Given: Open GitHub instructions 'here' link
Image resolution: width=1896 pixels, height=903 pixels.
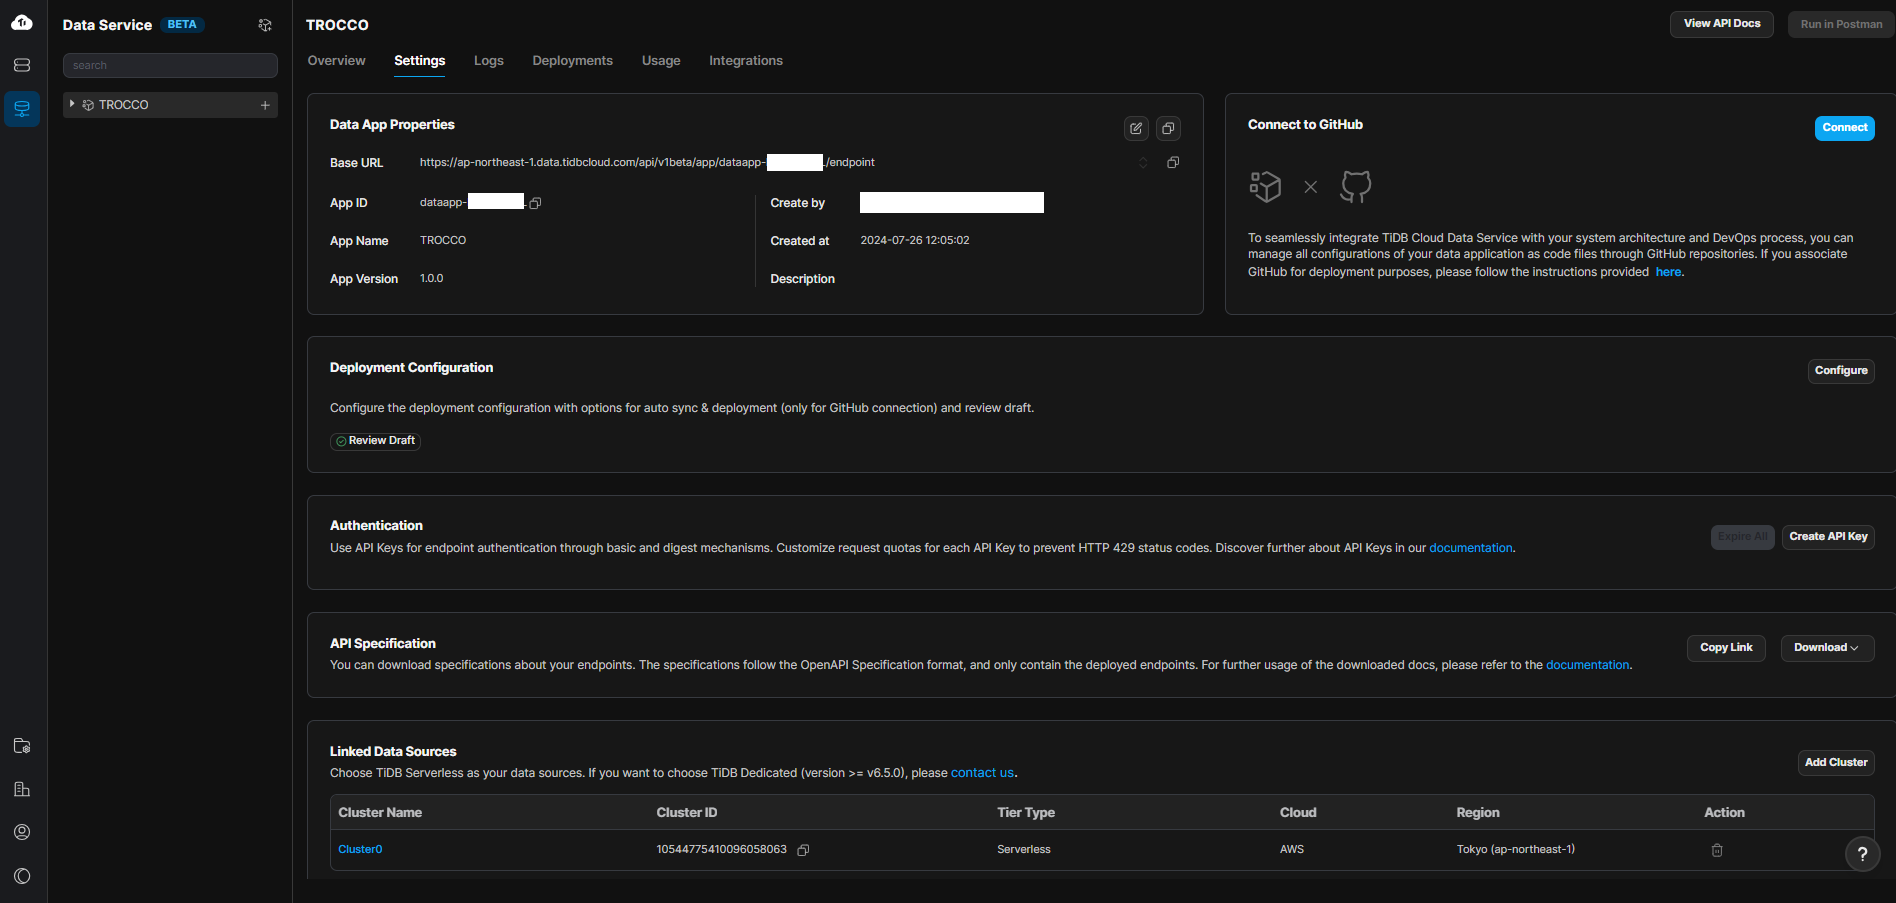Looking at the screenshot, I should (x=1668, y=272).
